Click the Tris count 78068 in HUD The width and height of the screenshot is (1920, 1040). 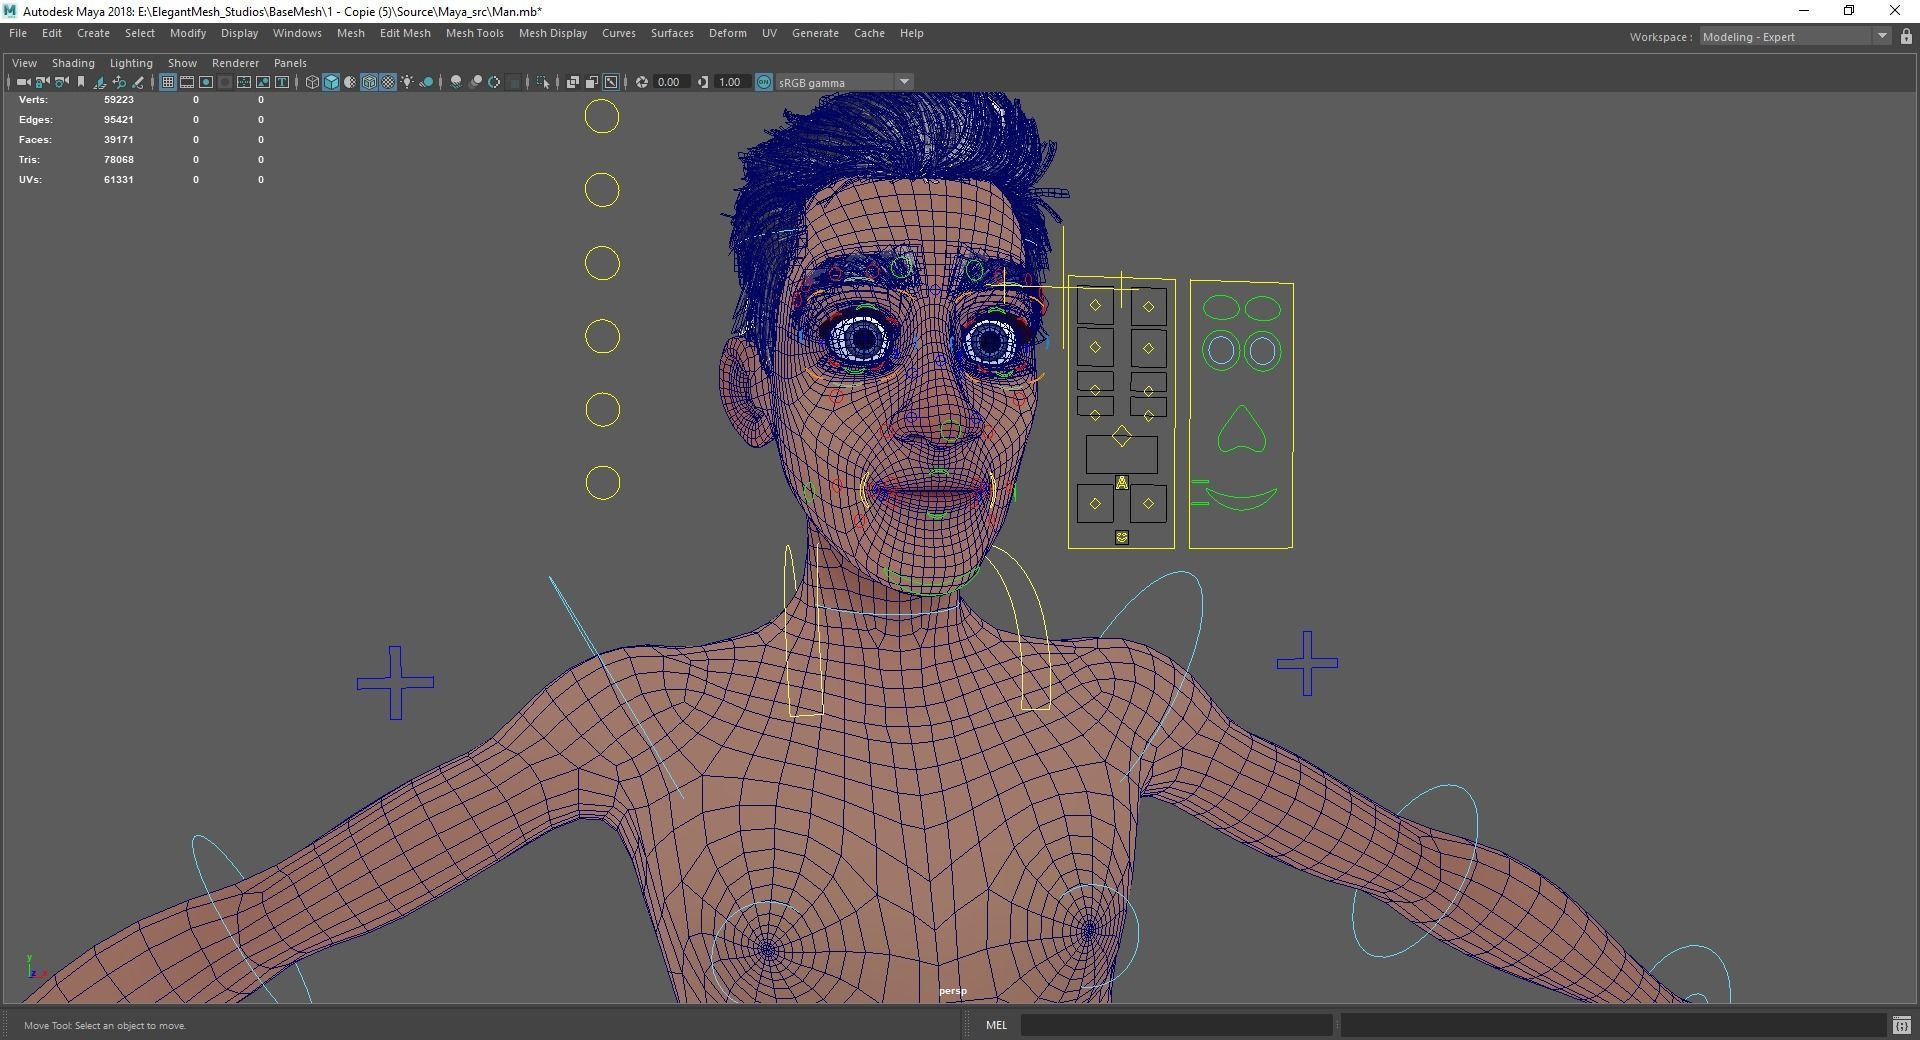118,160
